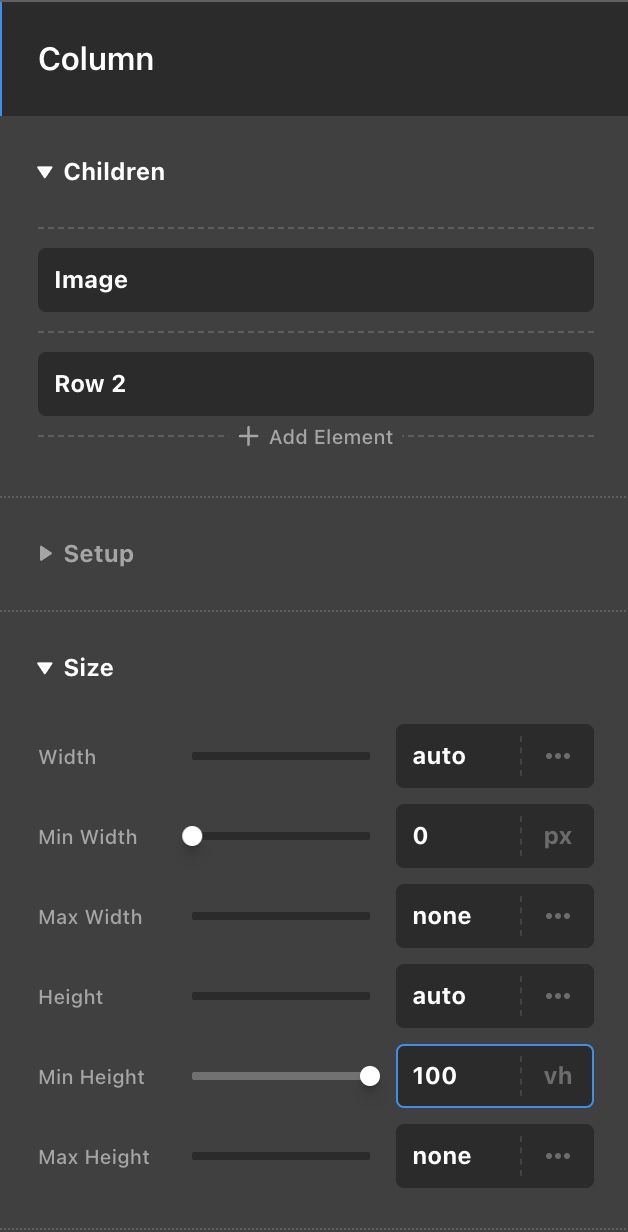Open Max Width unit options ellipsis
Viewport: 628px width, 1232px height.
click(x=558, y=916)
